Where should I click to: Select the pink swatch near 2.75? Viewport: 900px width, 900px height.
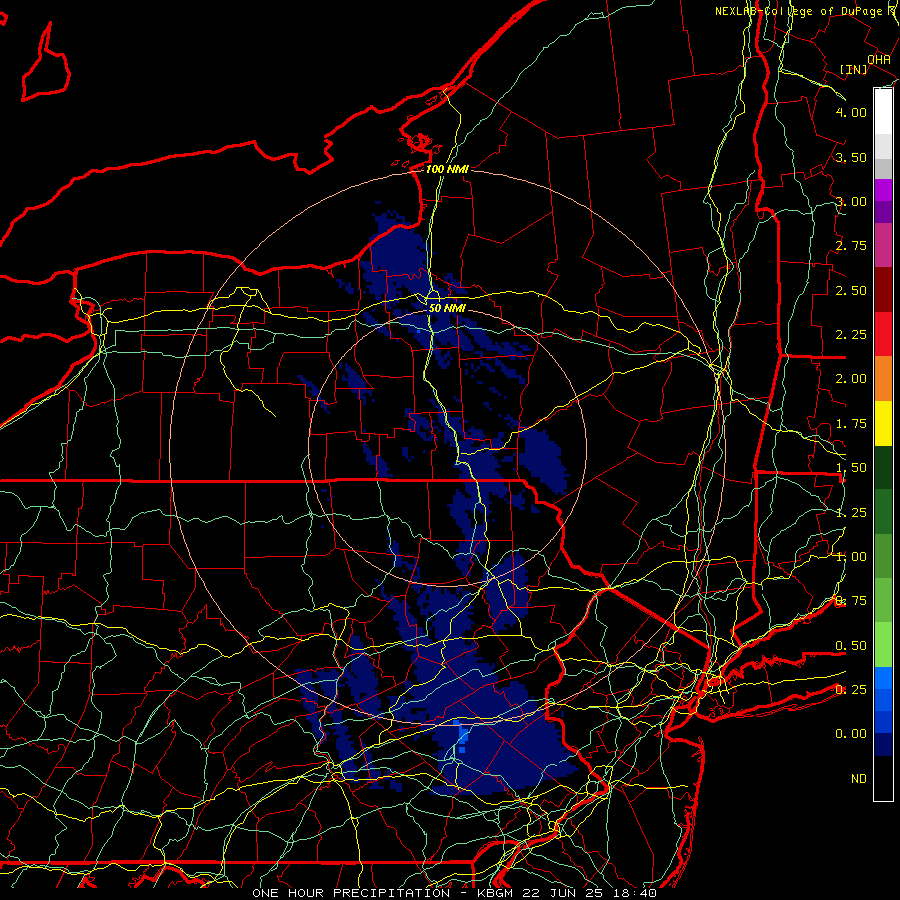(883, 246)
